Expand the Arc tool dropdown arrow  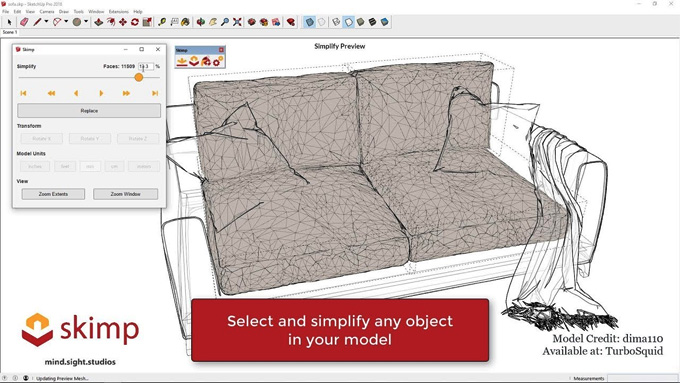66,22
